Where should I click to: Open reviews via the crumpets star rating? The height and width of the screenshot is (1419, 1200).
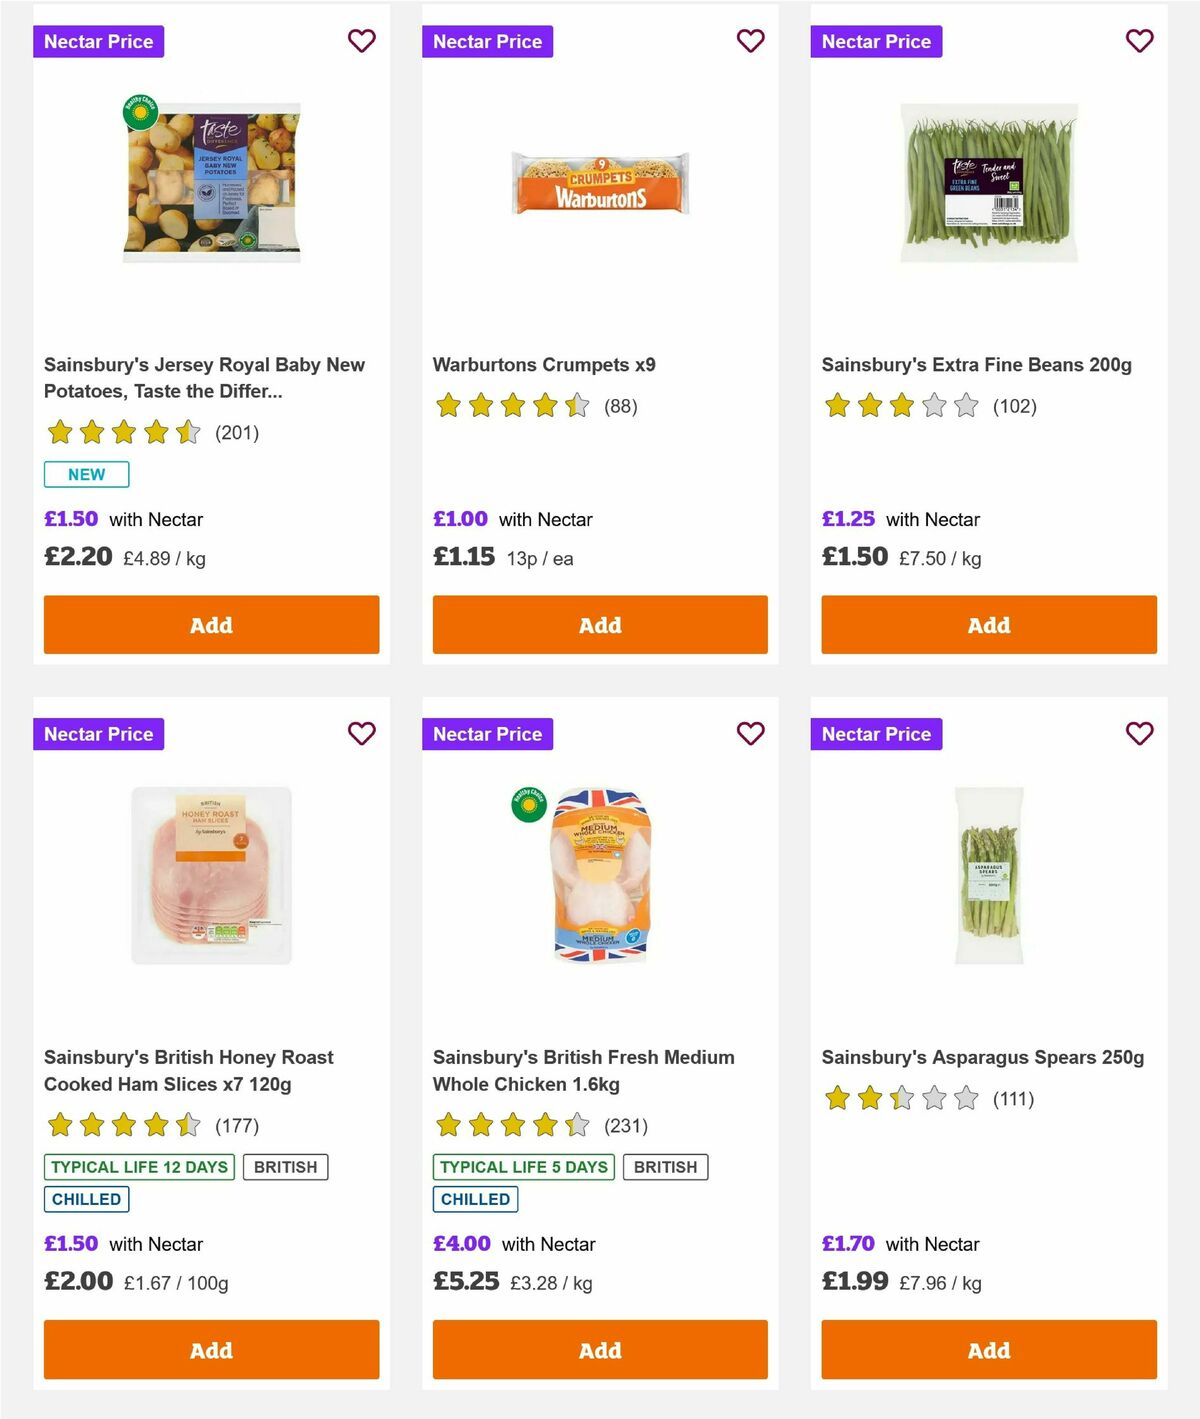pos(510,407)
